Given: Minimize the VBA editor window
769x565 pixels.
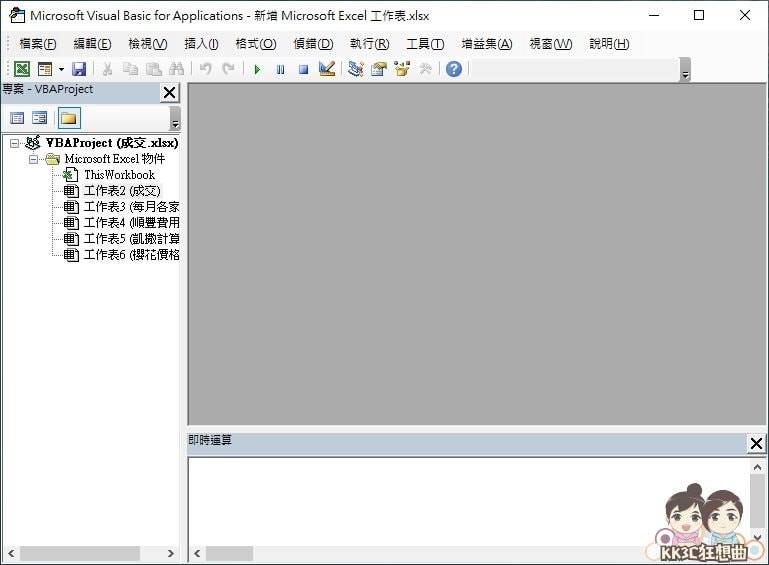Looking at the screenshot, I should (x=654, y=15).
